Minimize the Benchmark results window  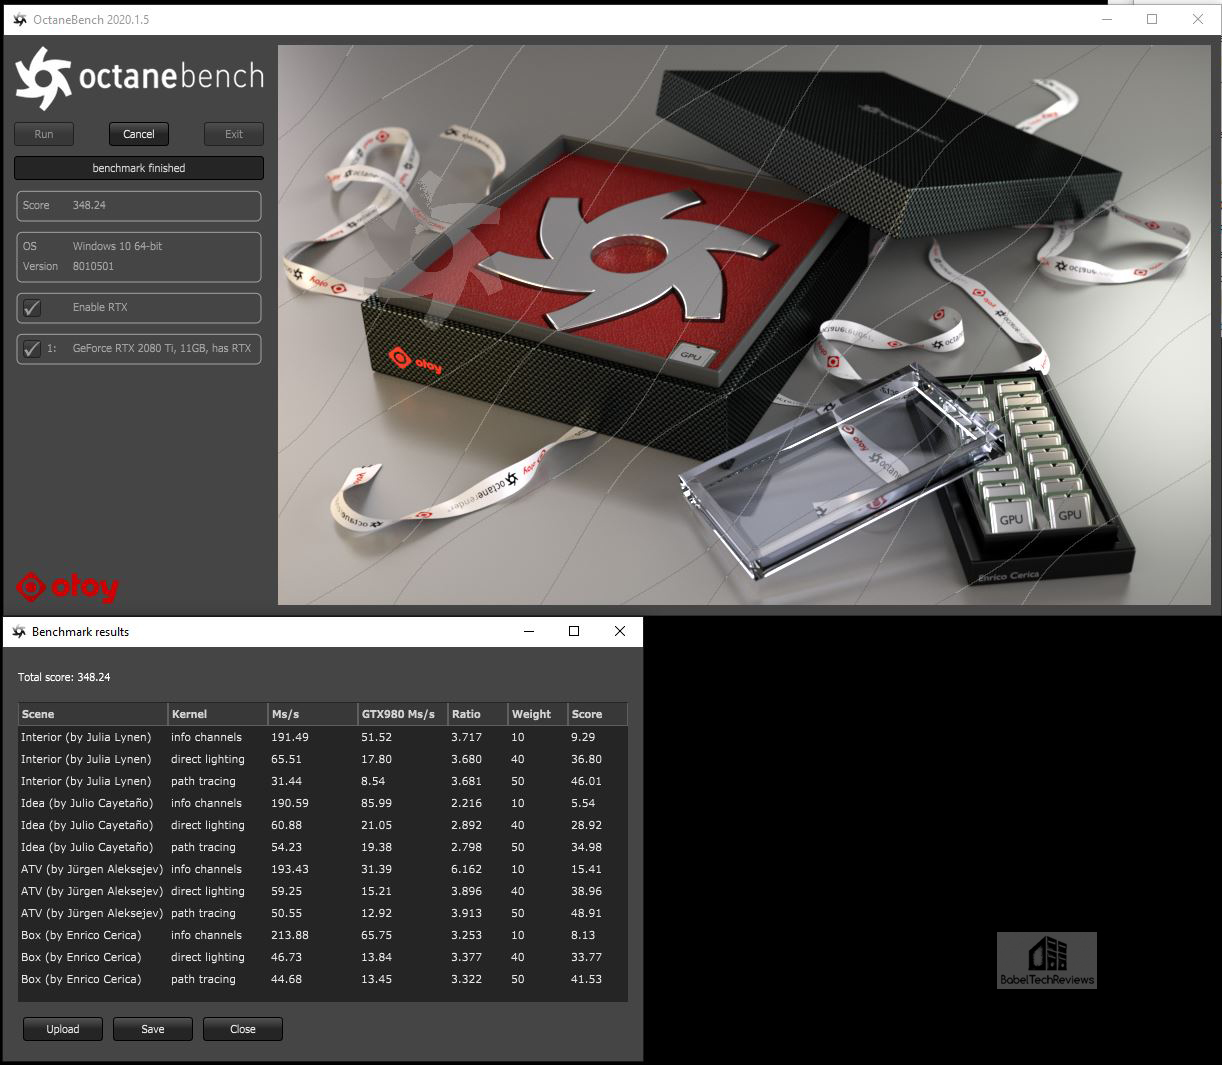point(528,631)
